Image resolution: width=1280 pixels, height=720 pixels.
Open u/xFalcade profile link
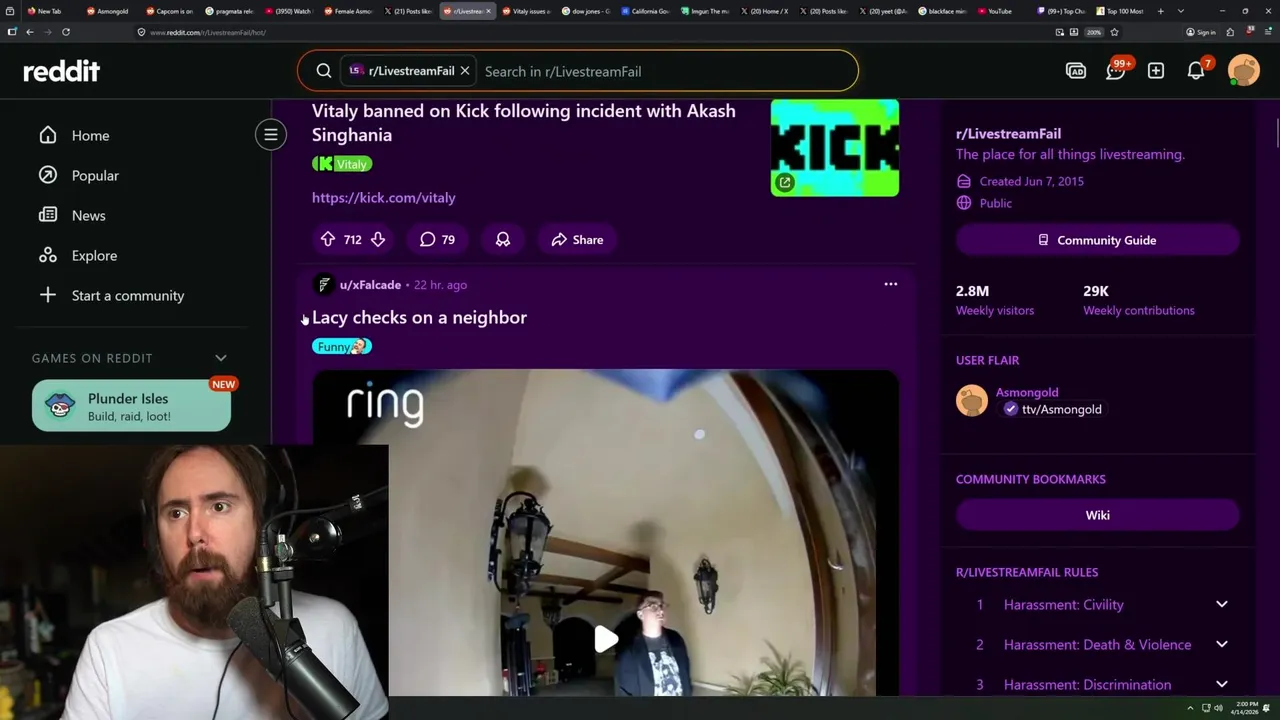[370, 285]
